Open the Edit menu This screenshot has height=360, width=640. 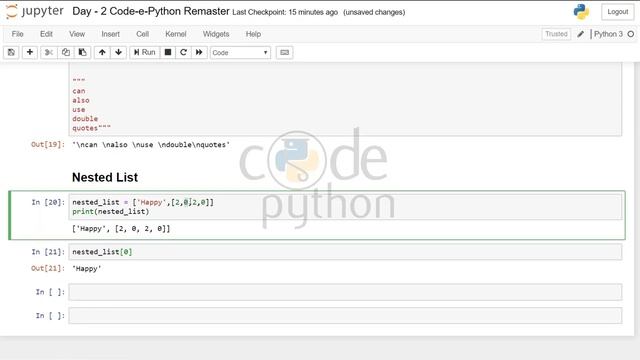click(46, 34)
